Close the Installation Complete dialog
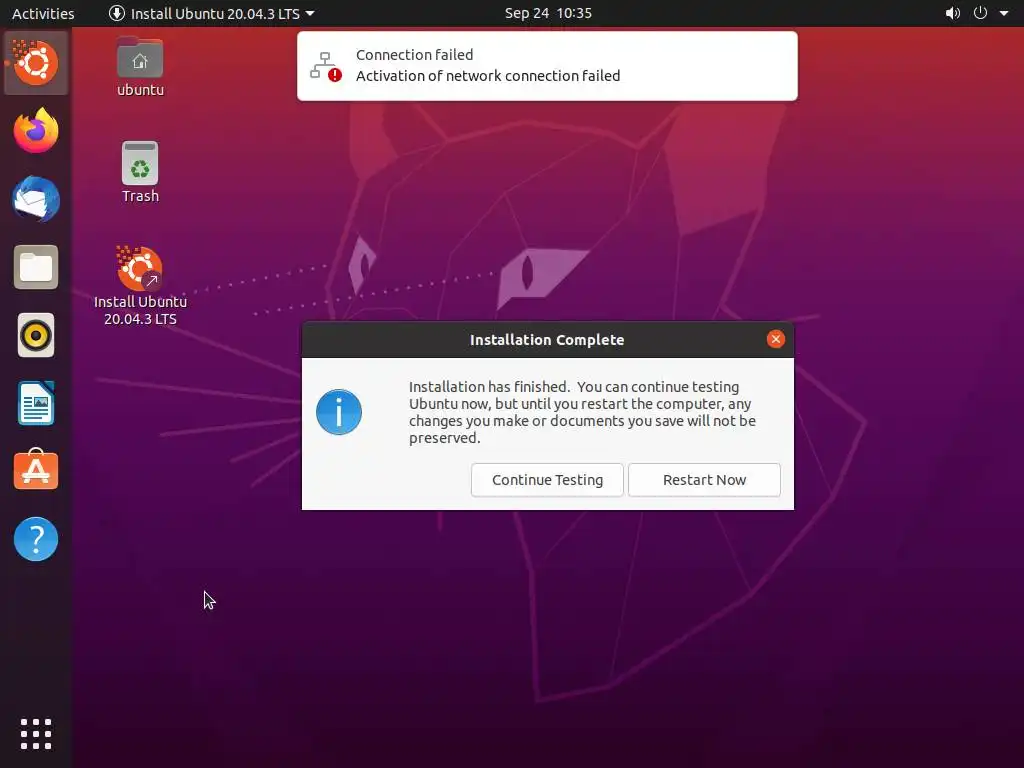The height and width of the screenshot is (768, 1024). (x=775, y=339)
